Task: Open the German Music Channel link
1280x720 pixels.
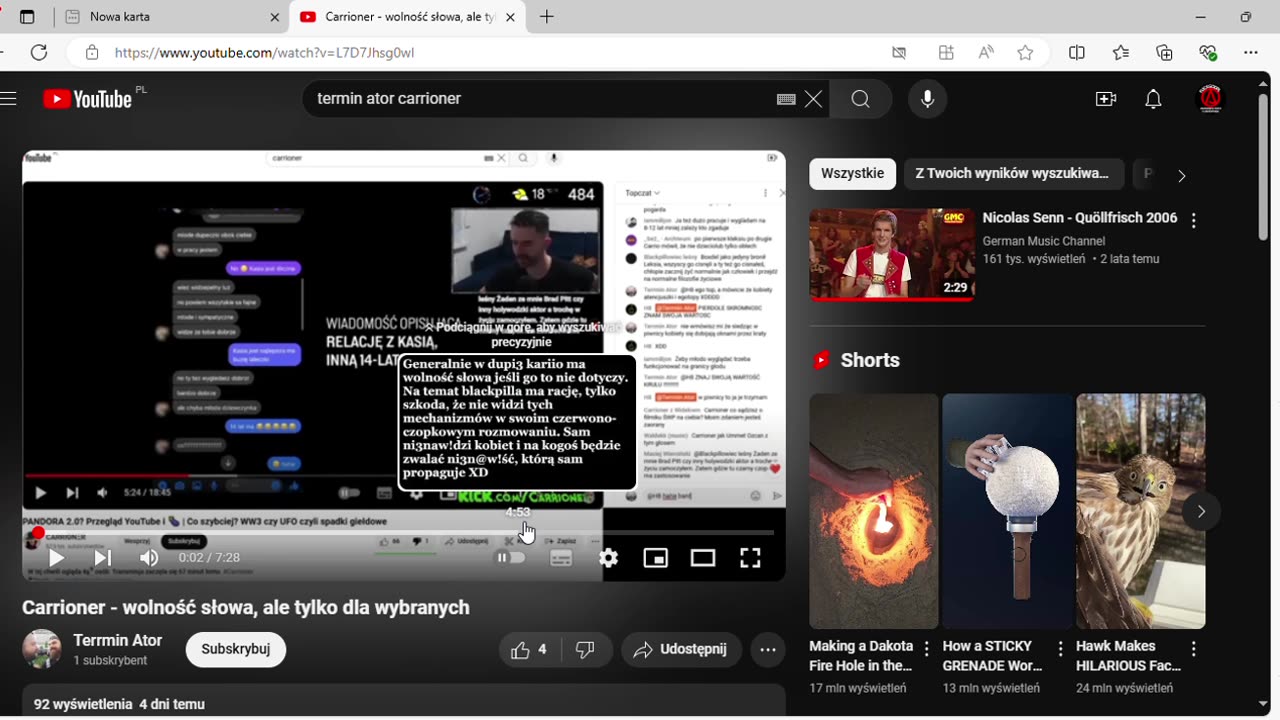Action: click(x=1044, y=241)
